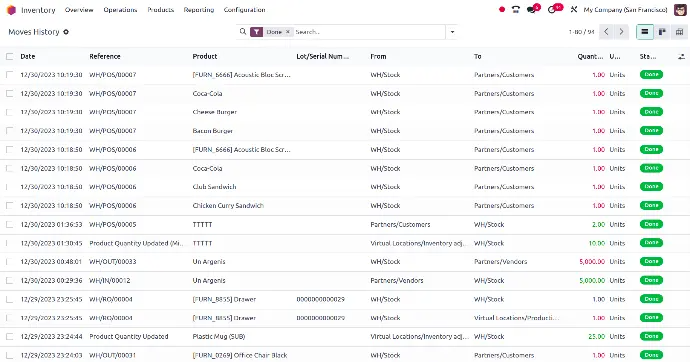Image resolution: width=690 pixels, height=362 pixels.
Task: Sort by the Date column header
Action: point(28,56)
